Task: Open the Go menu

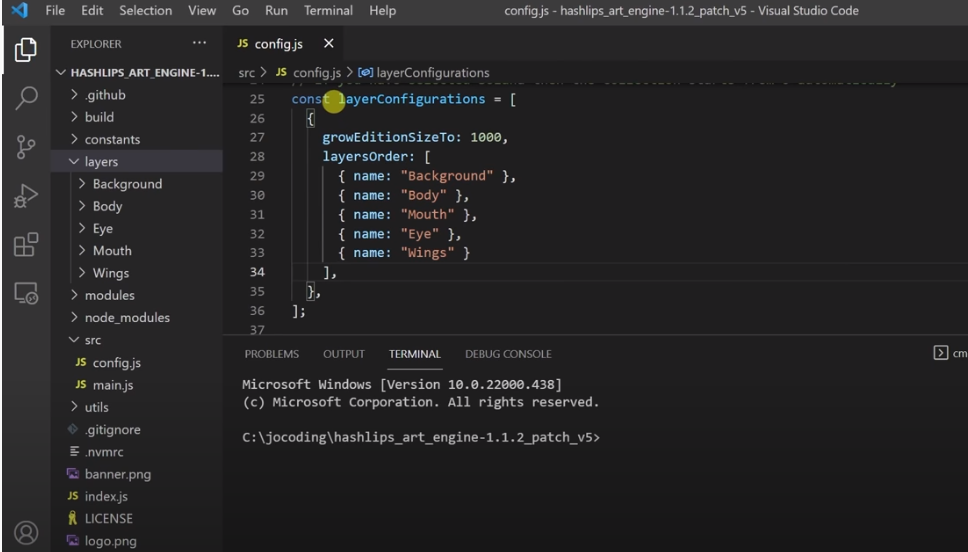Action: (x=240, y=10)
